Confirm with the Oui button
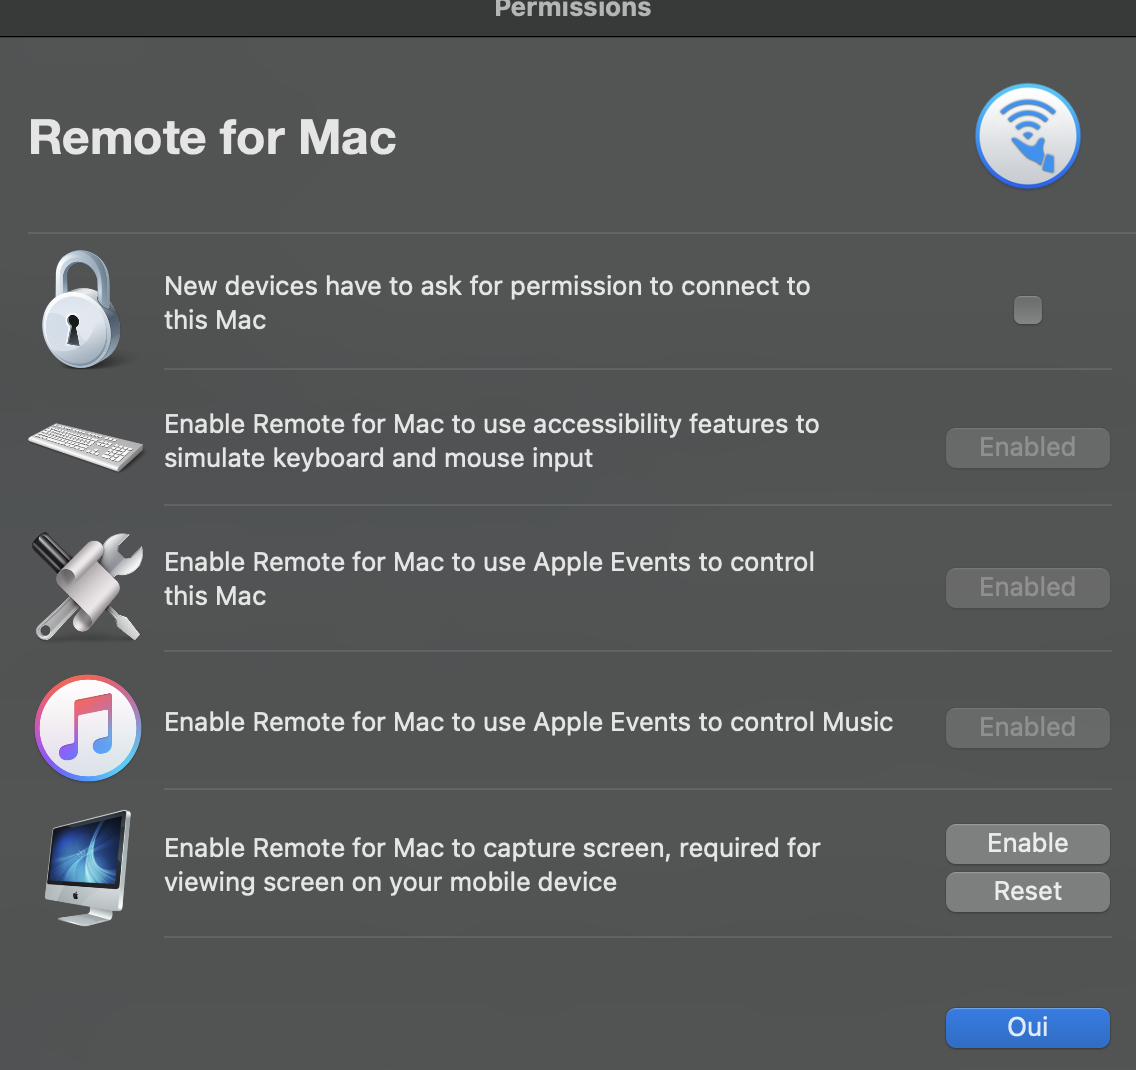This screenshot has width=1136, height=1070. coord(1027,1027)
